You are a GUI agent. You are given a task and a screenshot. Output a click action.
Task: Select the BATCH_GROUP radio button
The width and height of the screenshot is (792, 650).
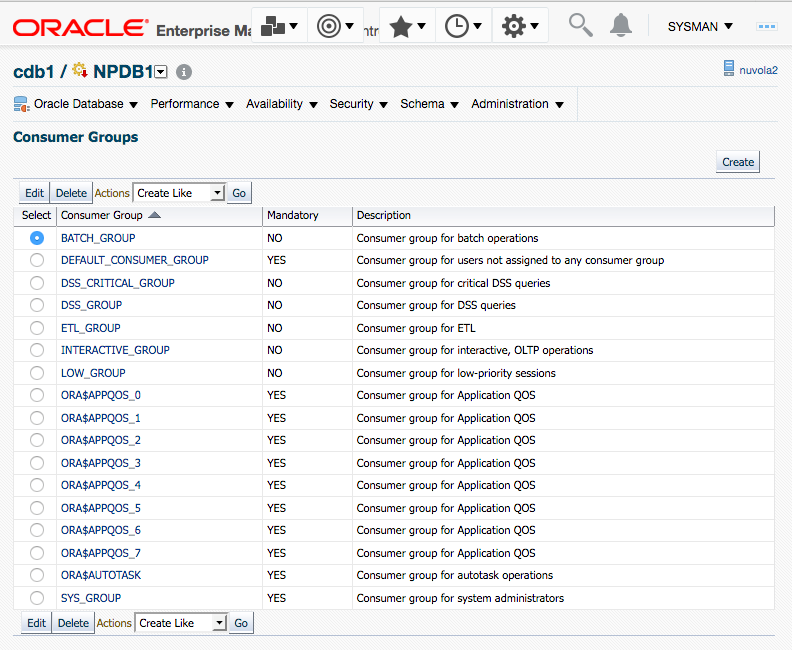37,238
